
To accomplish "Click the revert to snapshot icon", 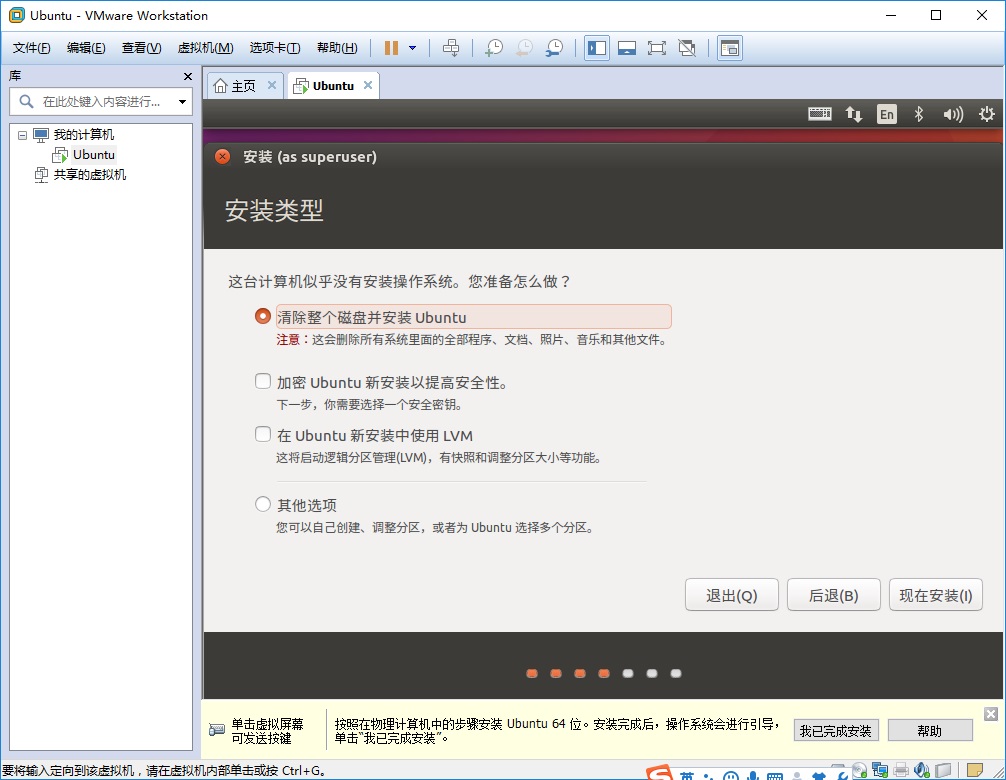I will (524, 48).
